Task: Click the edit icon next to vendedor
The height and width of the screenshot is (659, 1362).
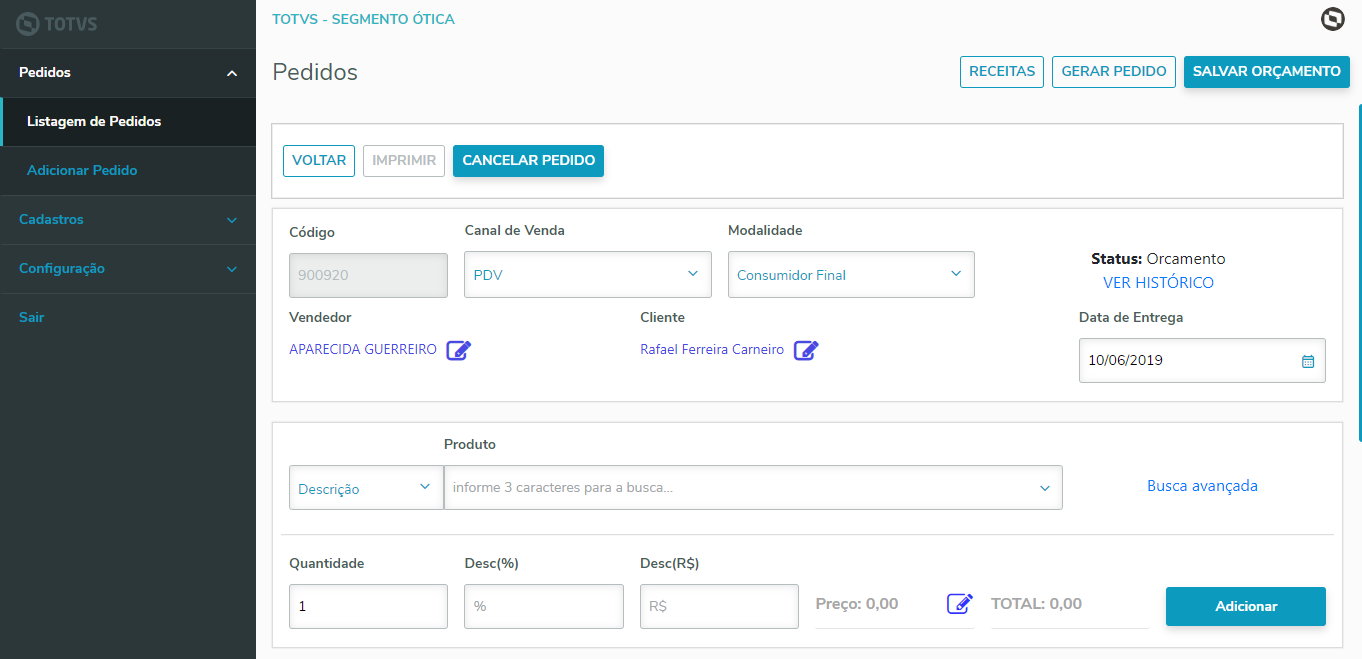Action: pos(459,350)
